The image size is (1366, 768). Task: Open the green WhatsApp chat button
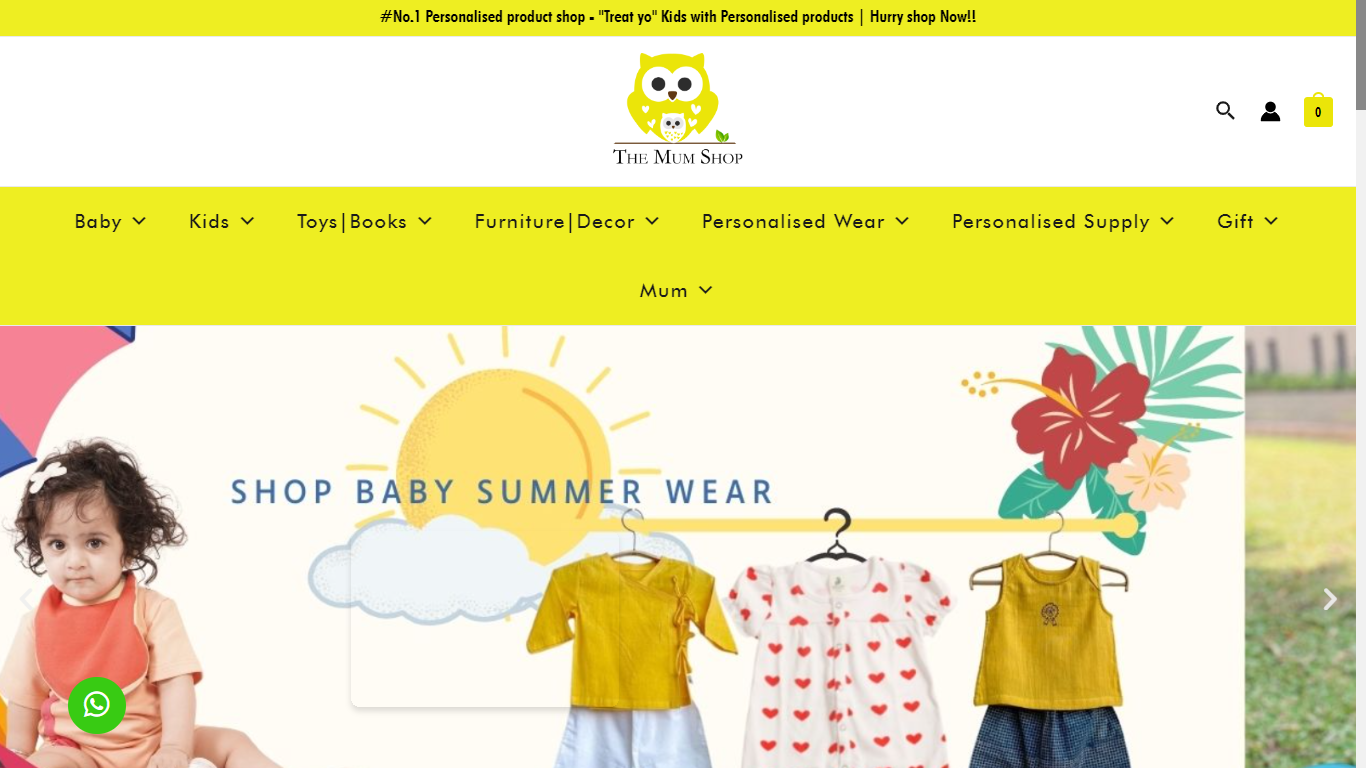tap(97, 705)
